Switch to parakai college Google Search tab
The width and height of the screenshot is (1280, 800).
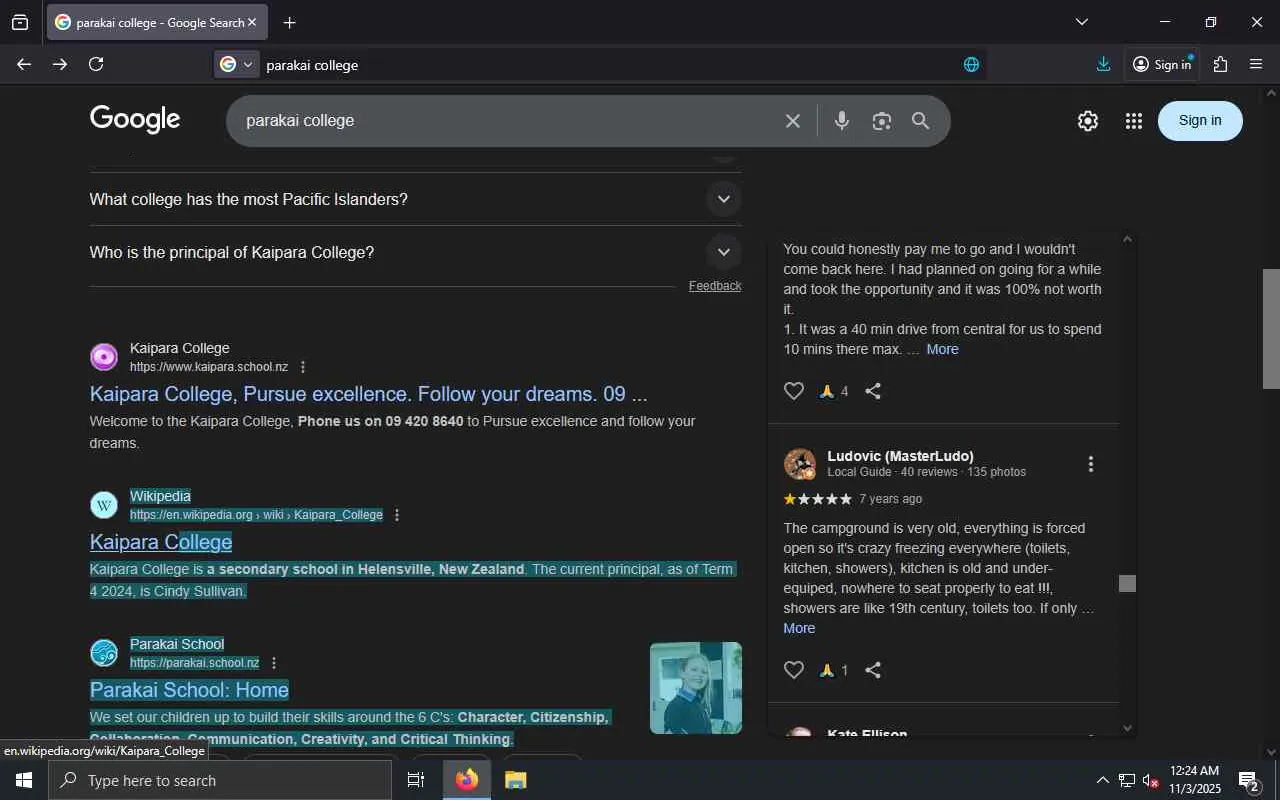(157, 22)
